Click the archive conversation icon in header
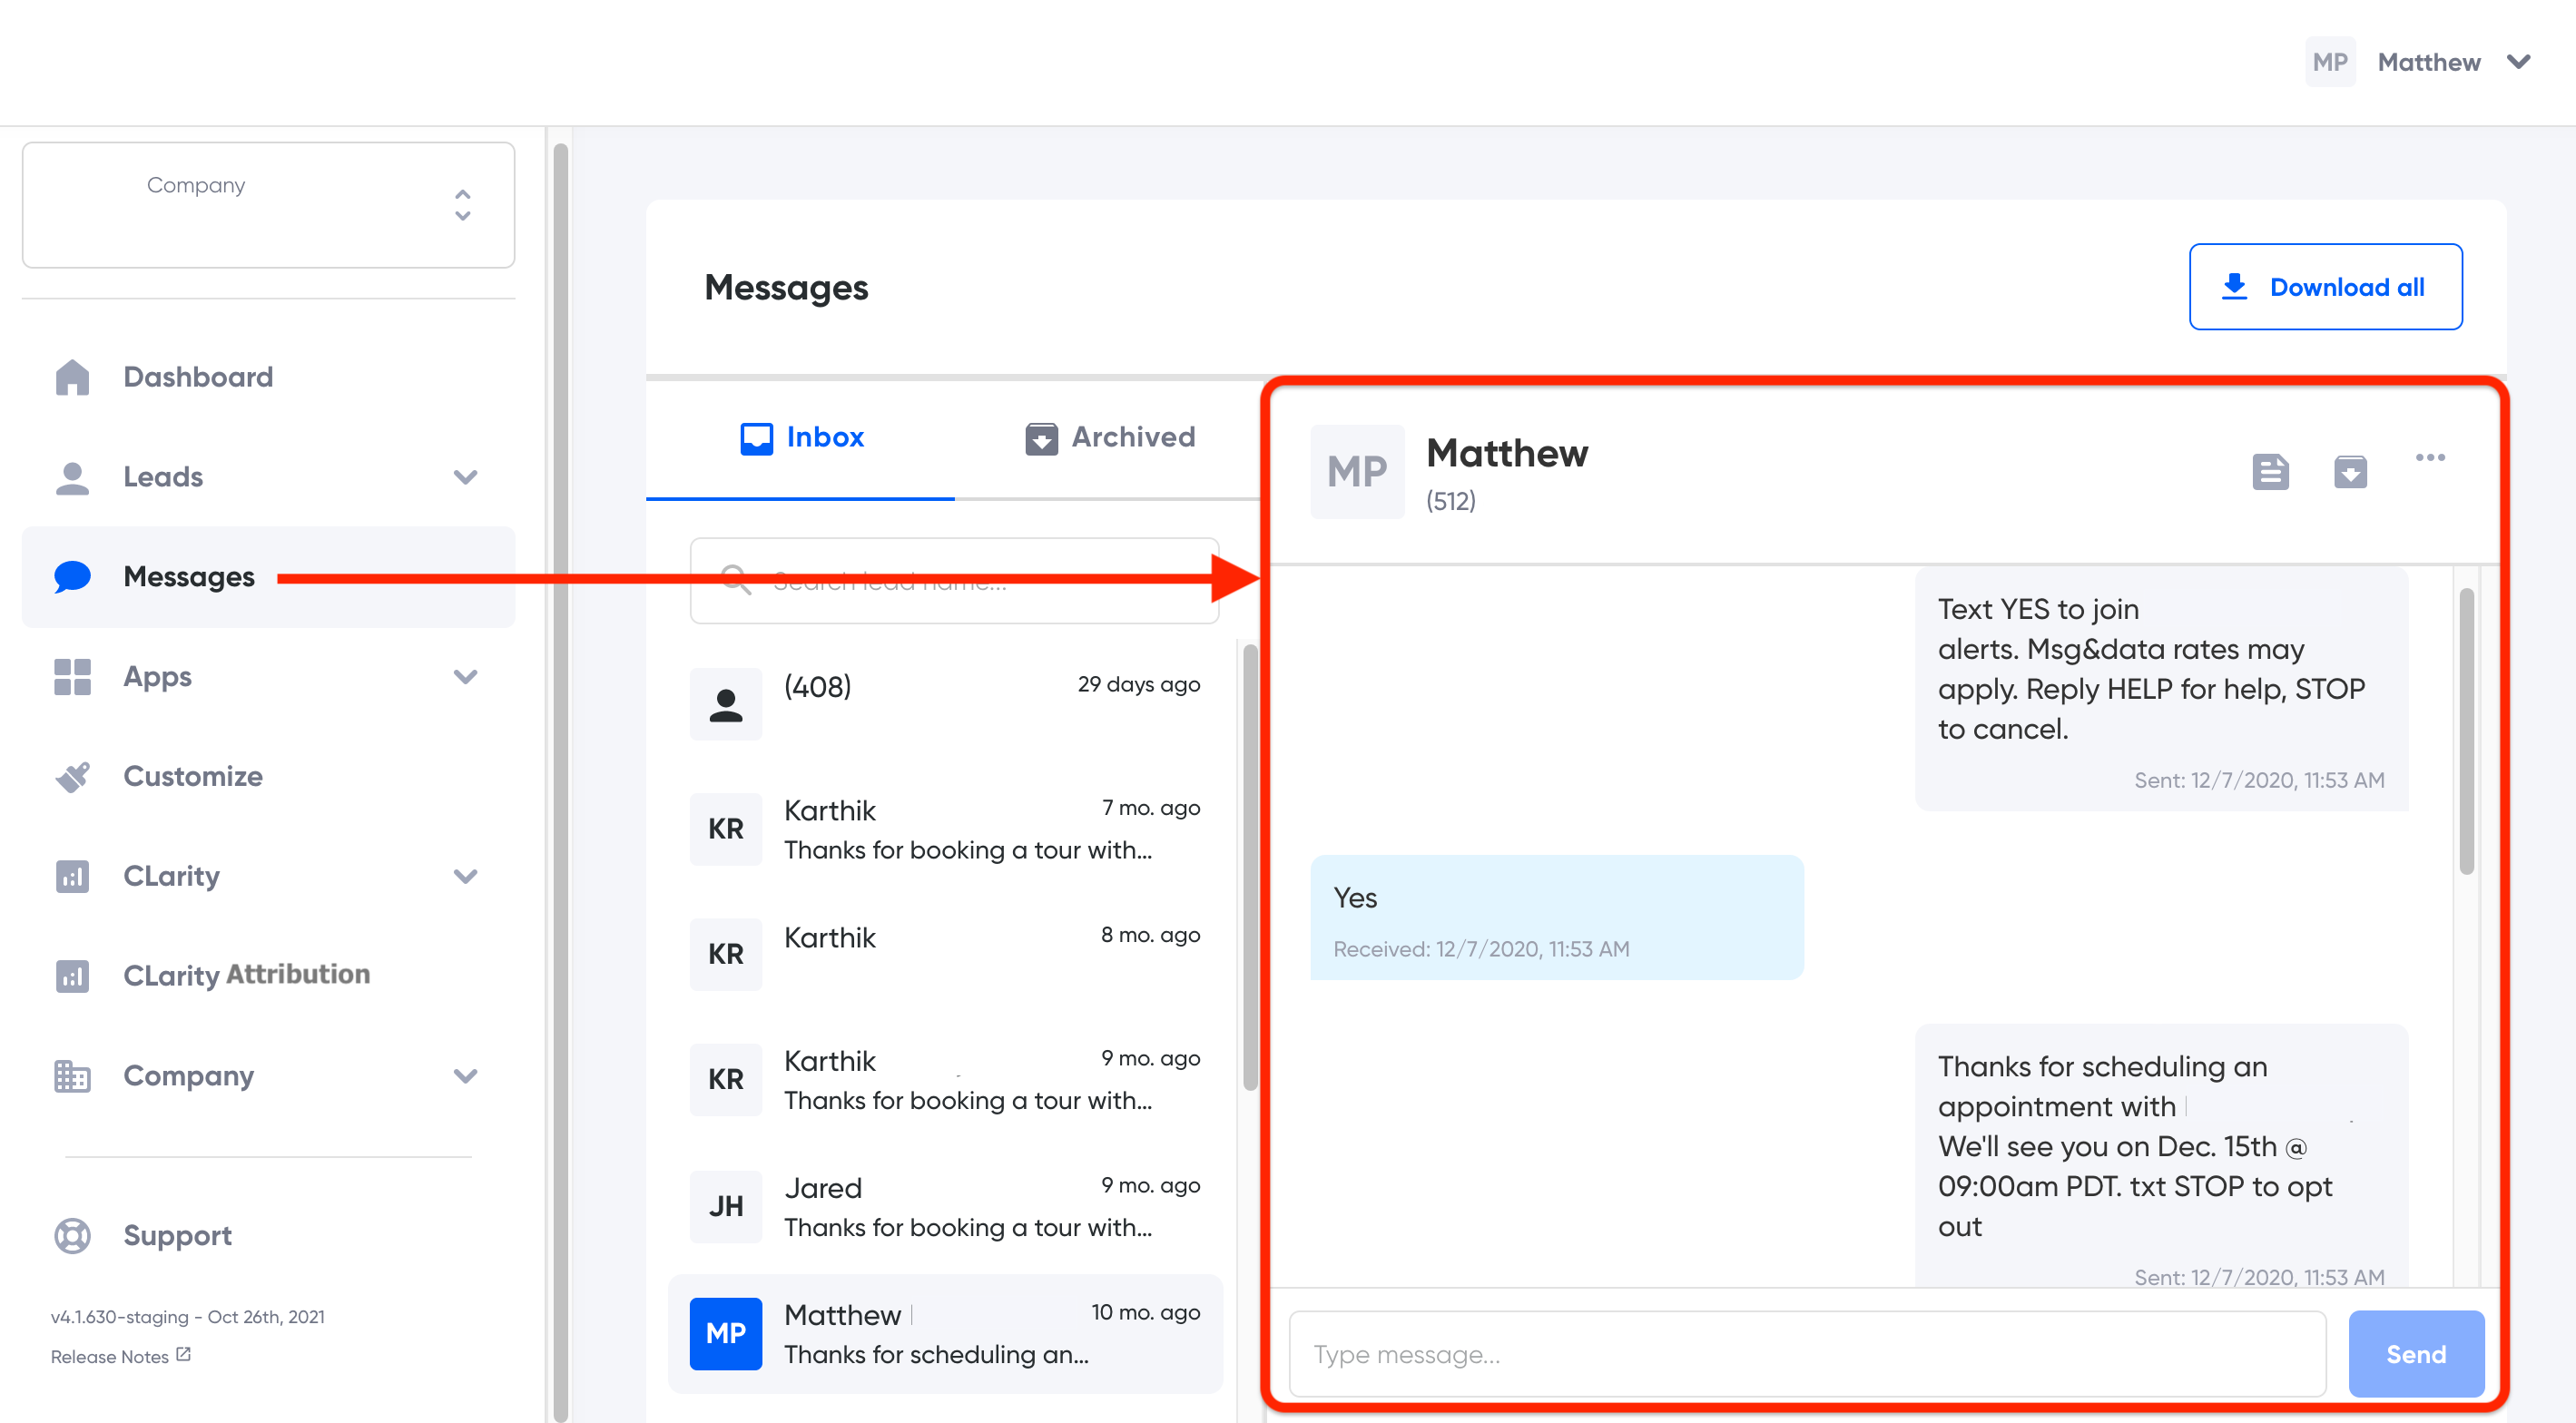Image resolution: width=2576 pixels, height=1423 pixels. [2349, 471]
